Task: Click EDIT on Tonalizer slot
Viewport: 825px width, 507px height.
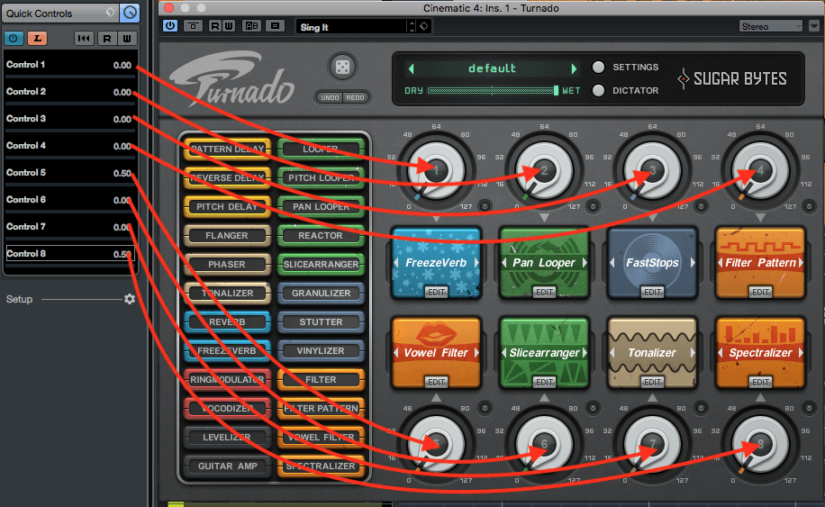Action: coord(652,382)
